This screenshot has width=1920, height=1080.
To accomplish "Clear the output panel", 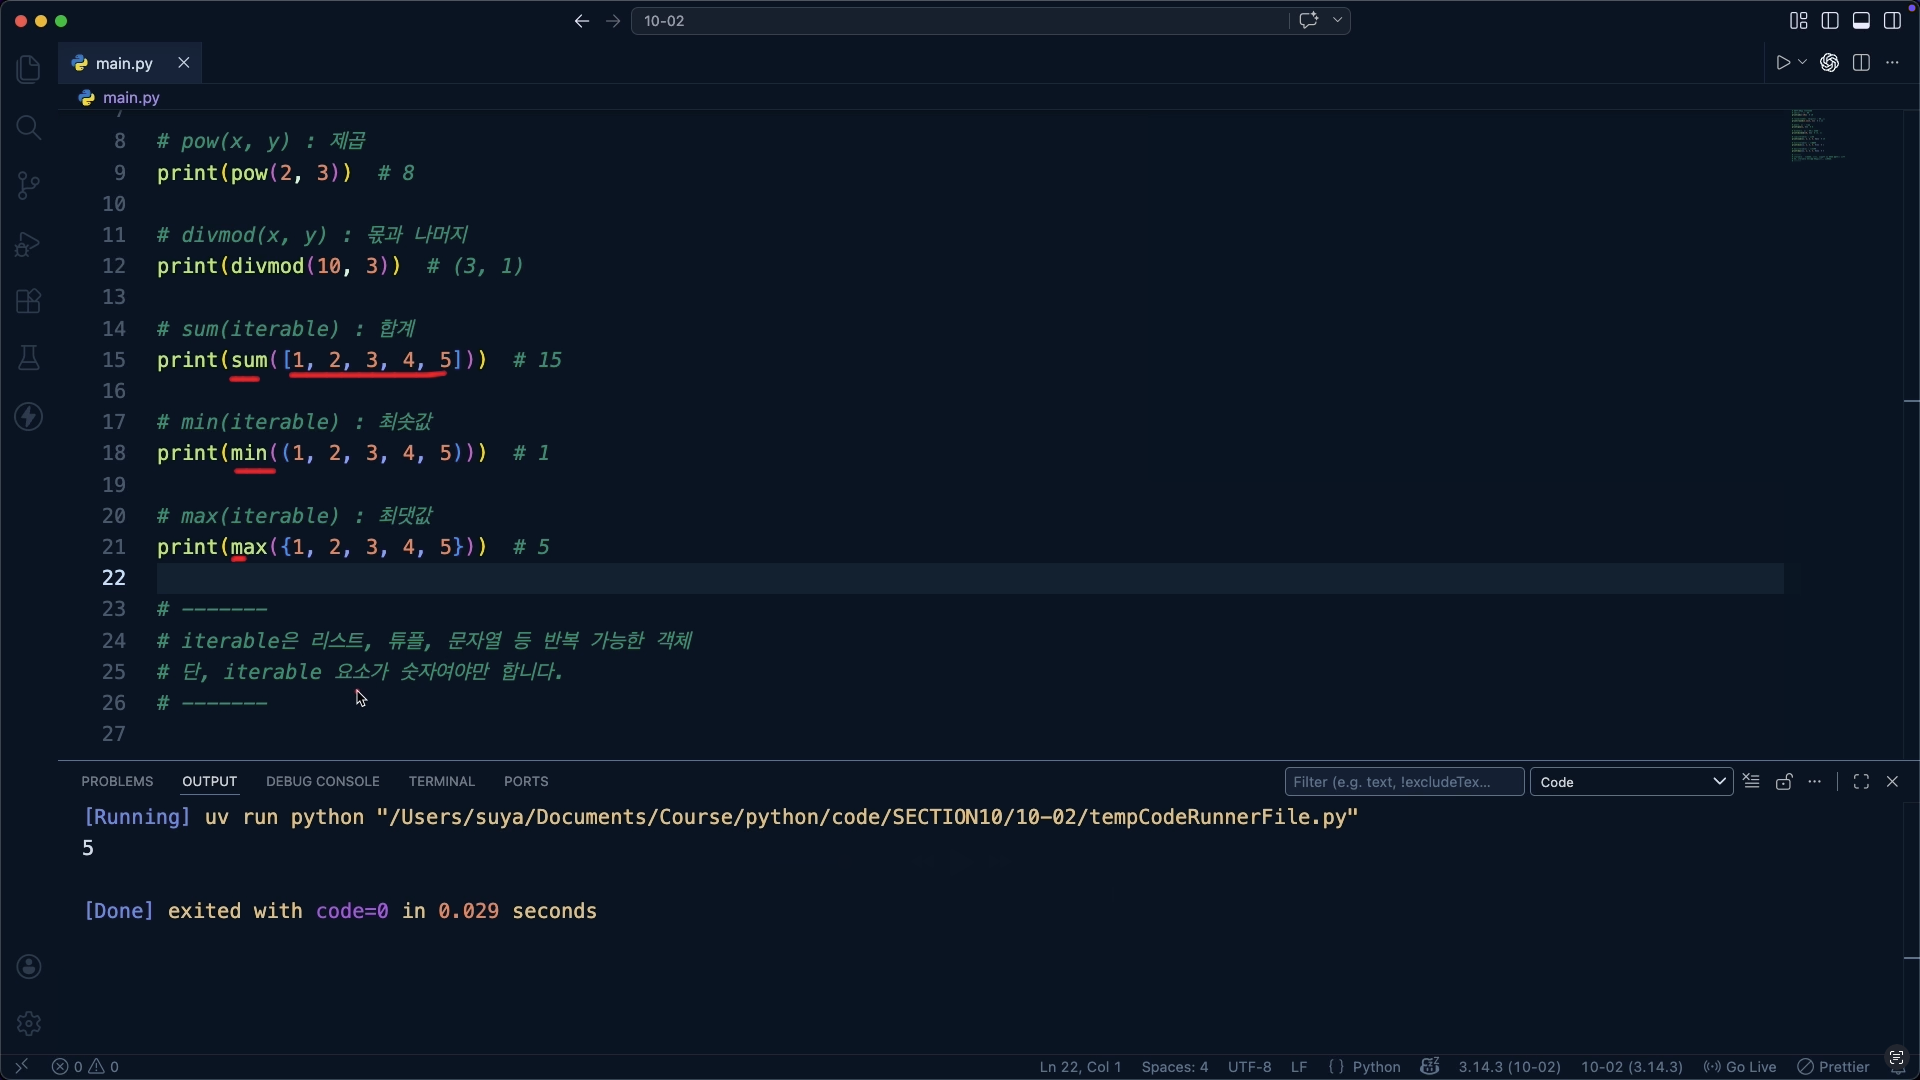I will click(x=1751, y=782).
